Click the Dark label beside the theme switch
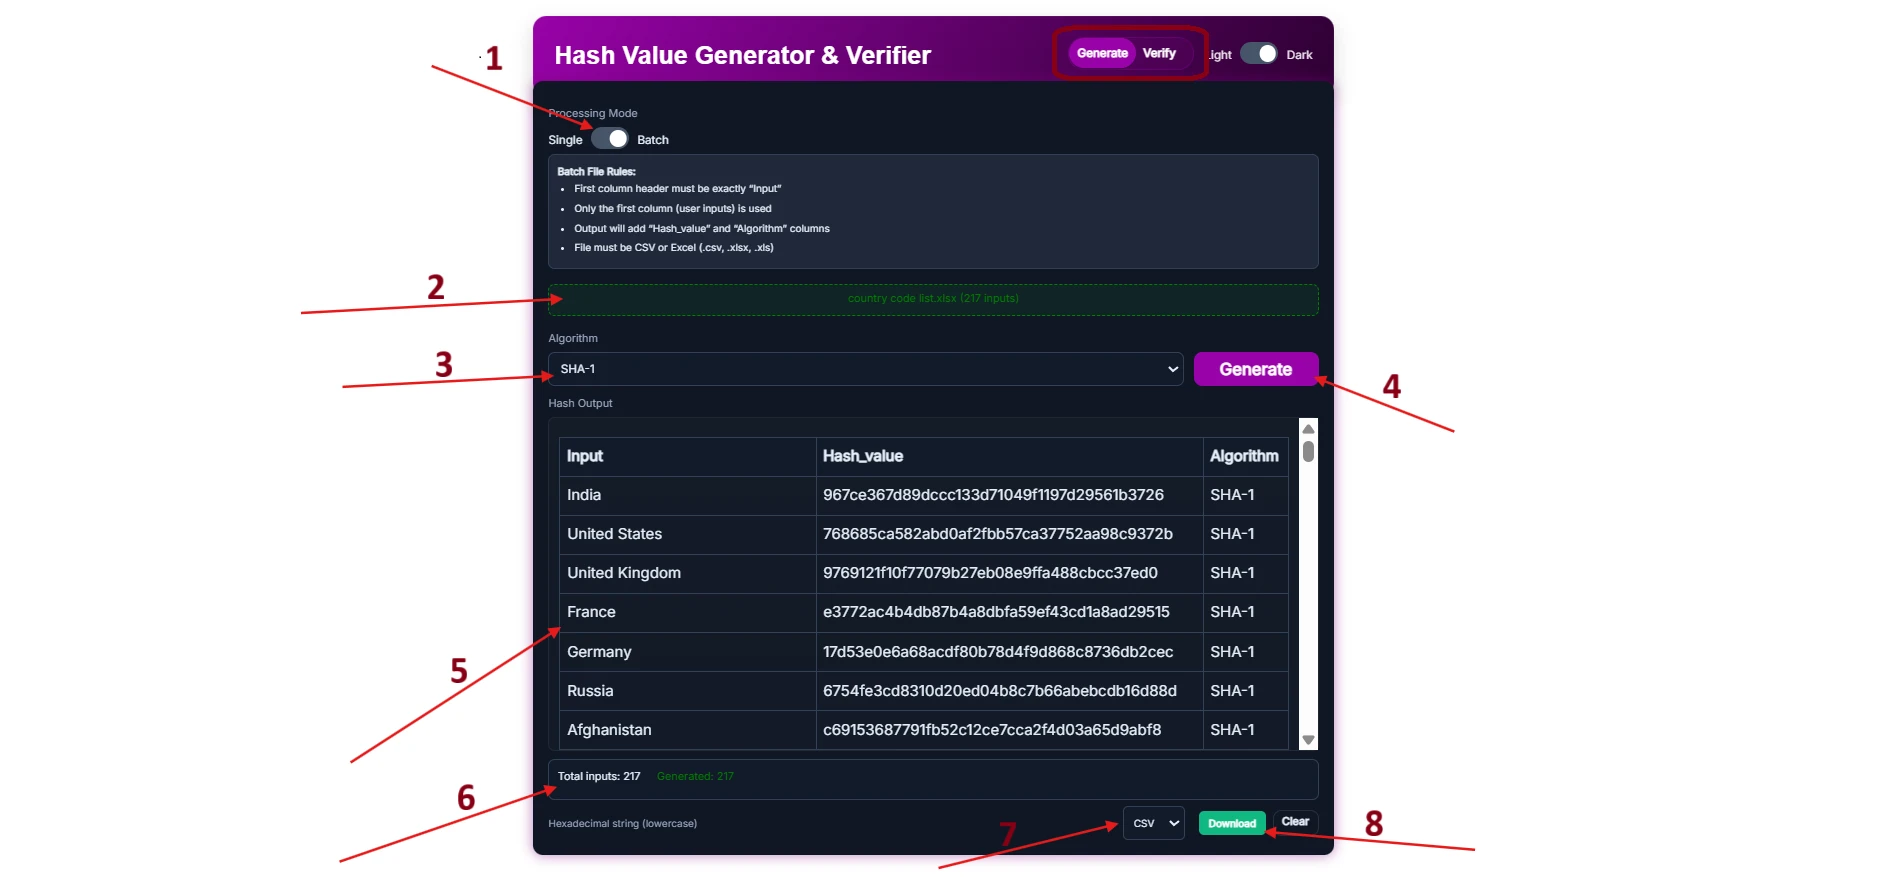The image size is (1882, 877). pos(1299,55)
